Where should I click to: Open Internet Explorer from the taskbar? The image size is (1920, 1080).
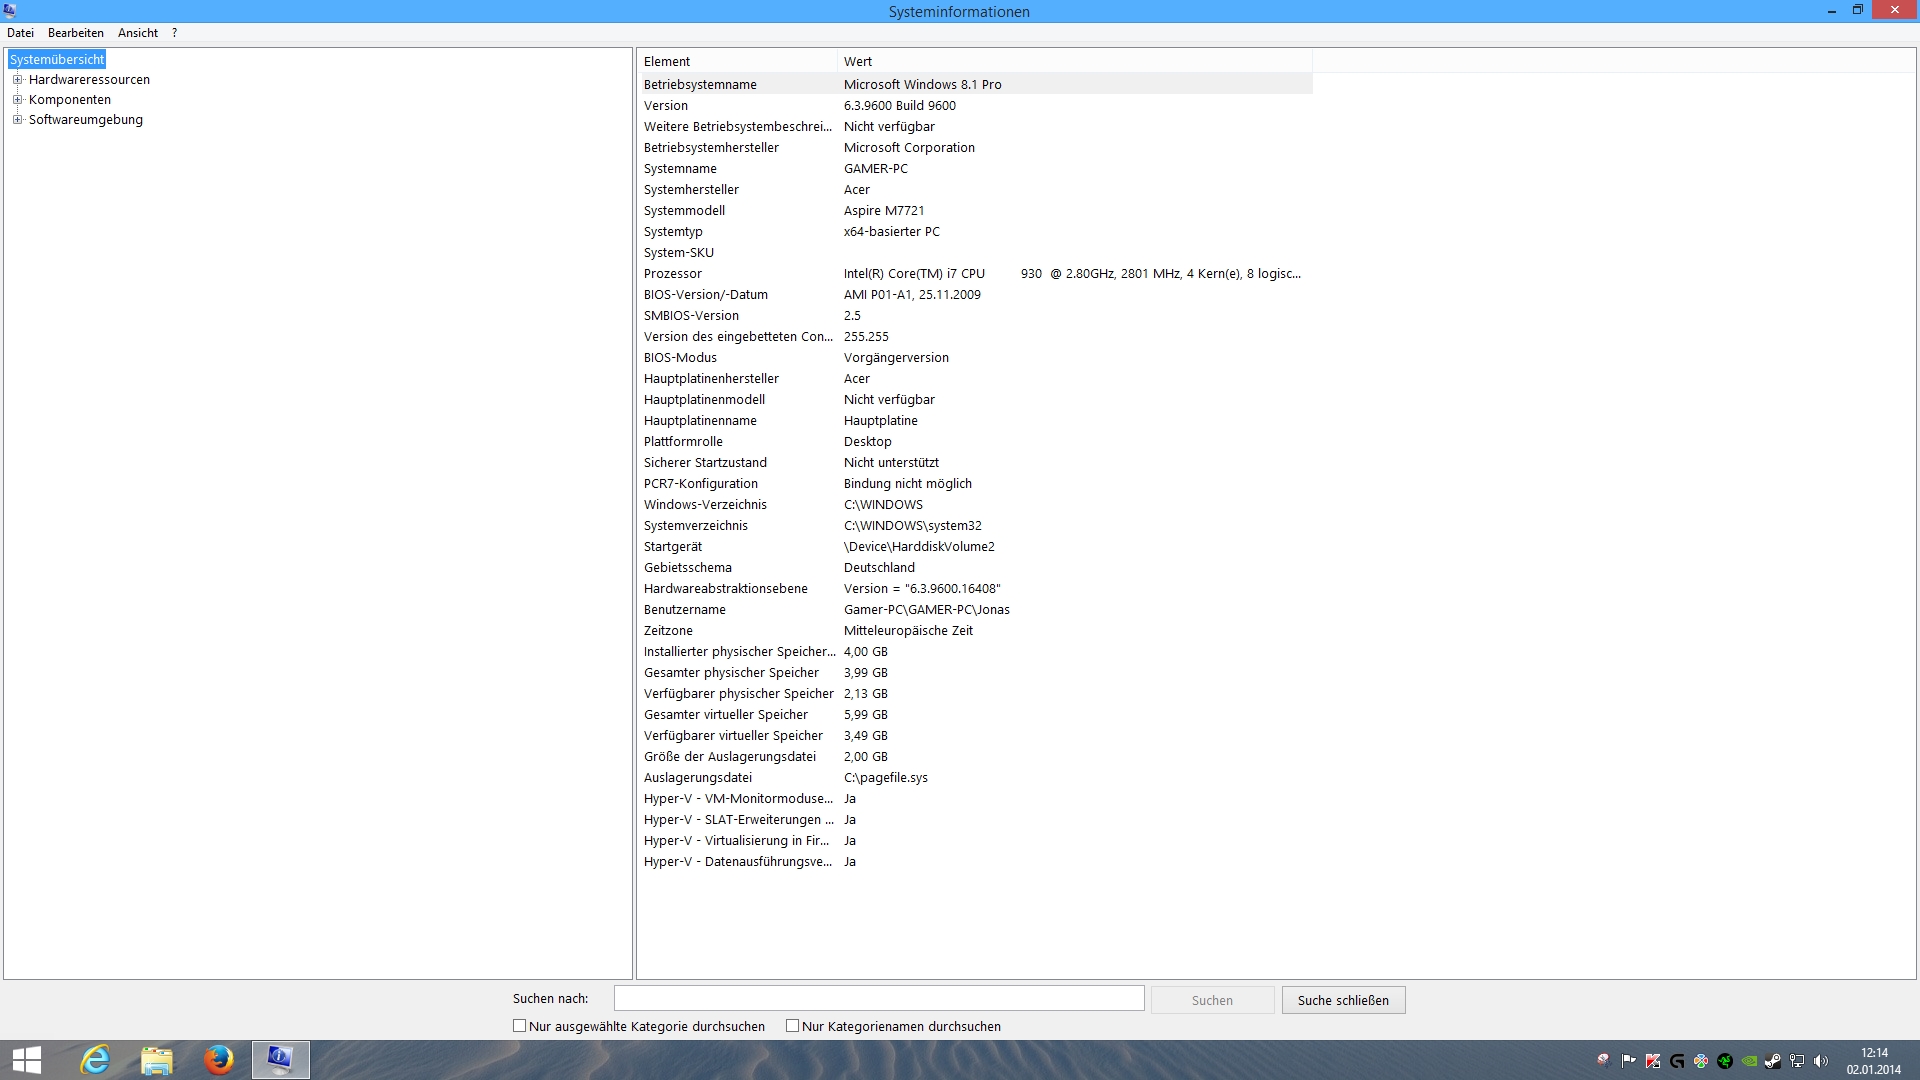tap(95, 1060)
